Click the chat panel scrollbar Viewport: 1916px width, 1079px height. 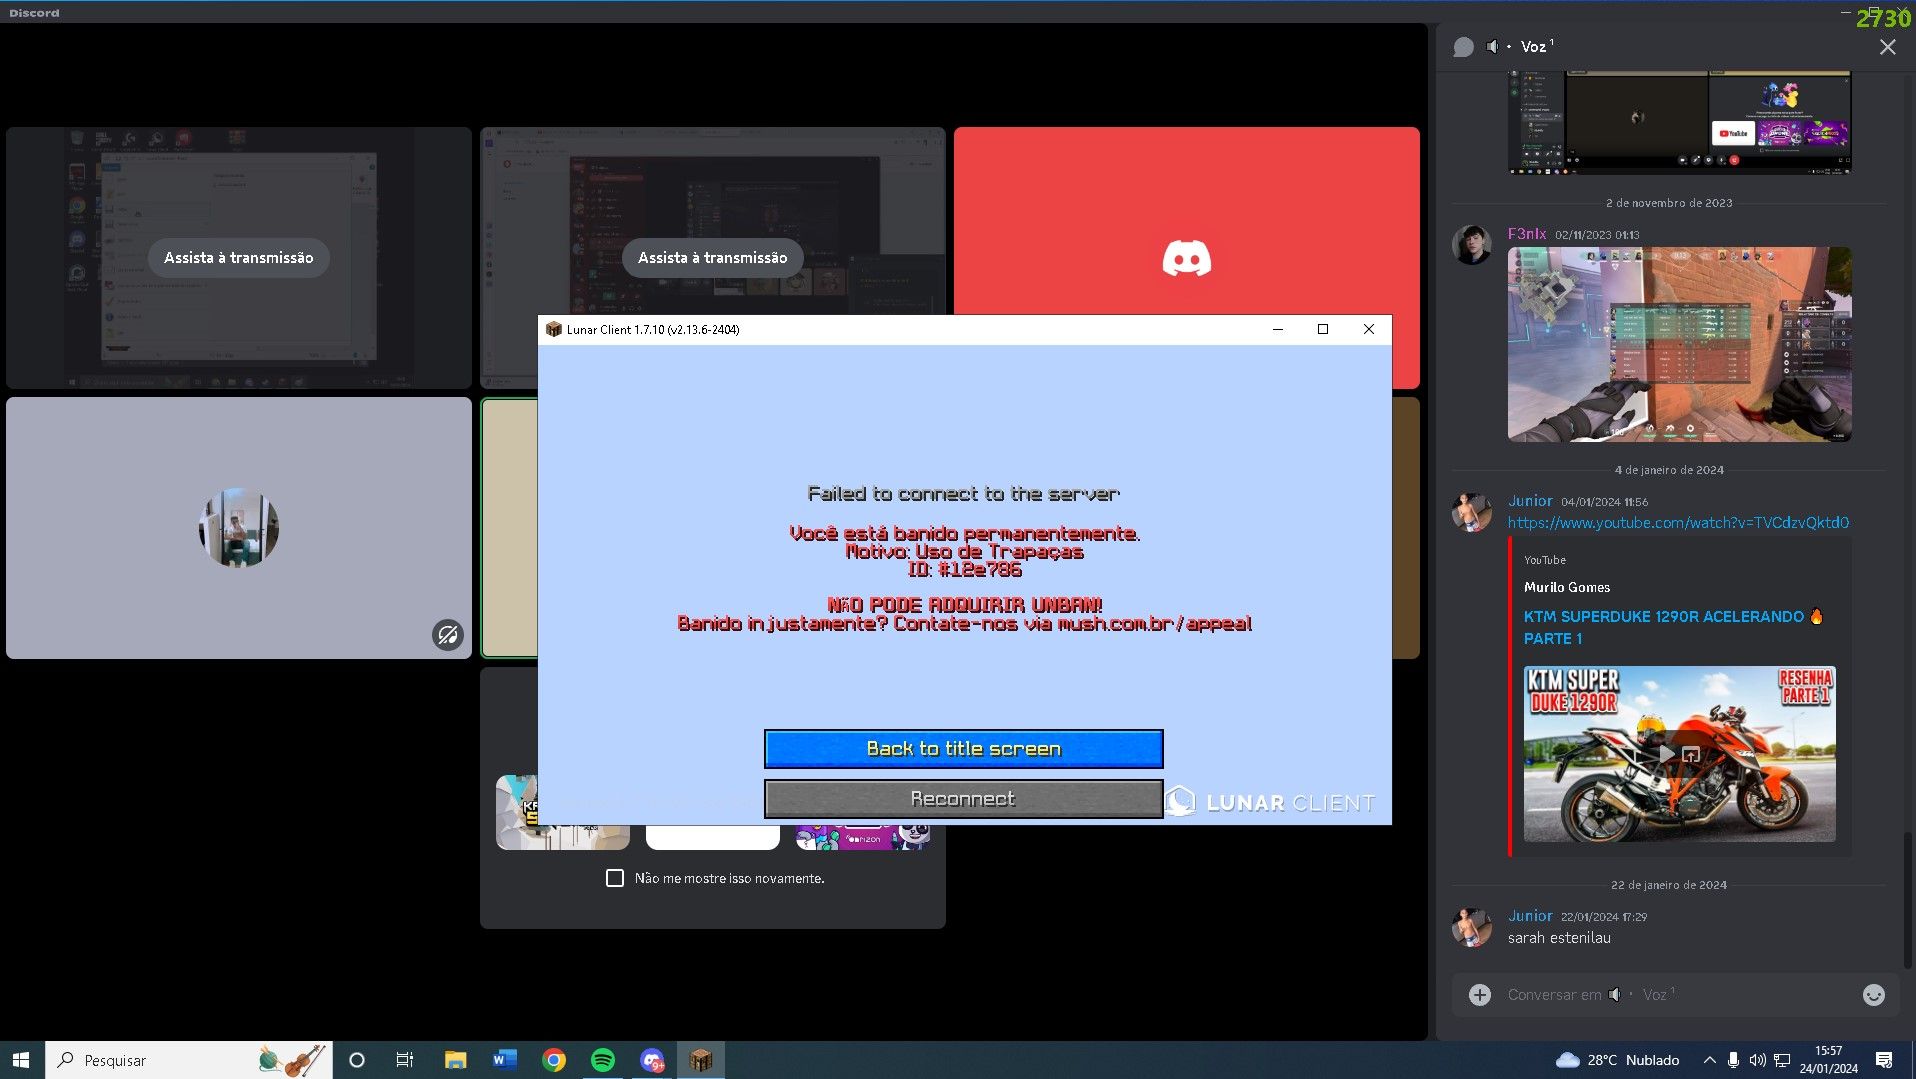pos(1908,900)
